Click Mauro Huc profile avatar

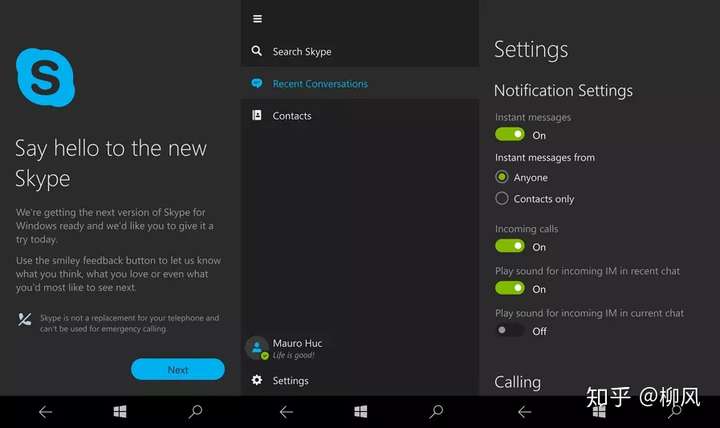[257, 348]
